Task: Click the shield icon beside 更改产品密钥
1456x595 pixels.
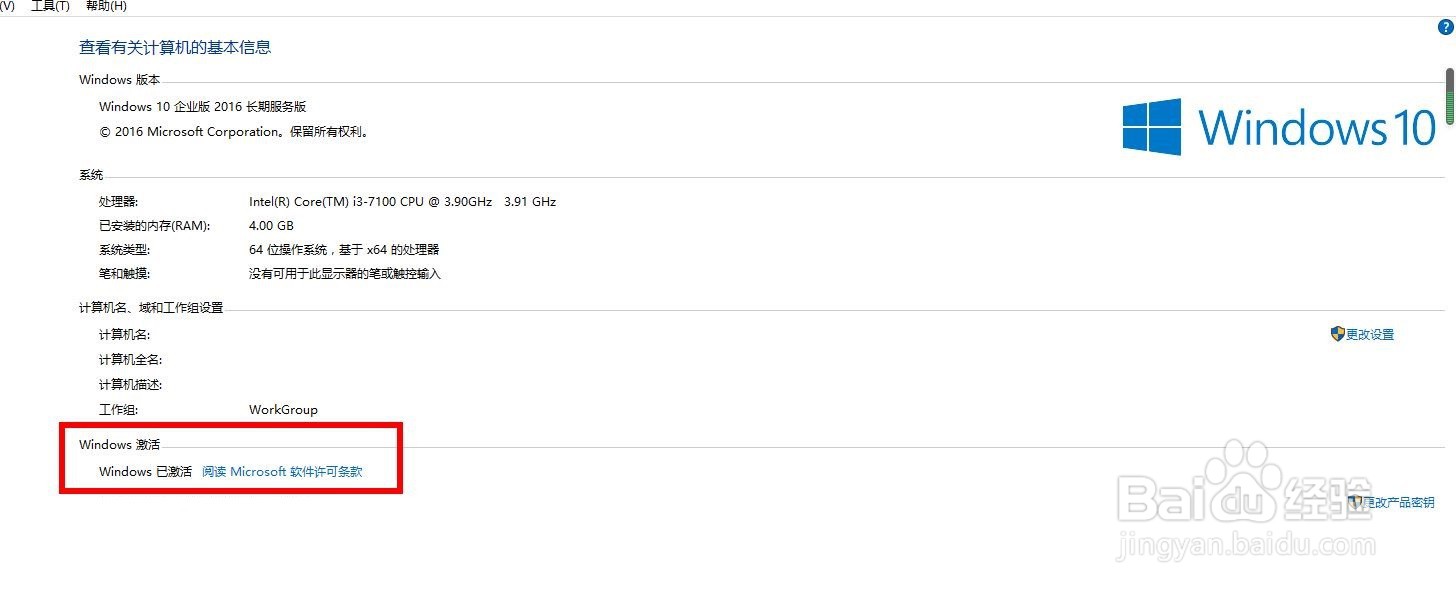Action: [1356, 502]
